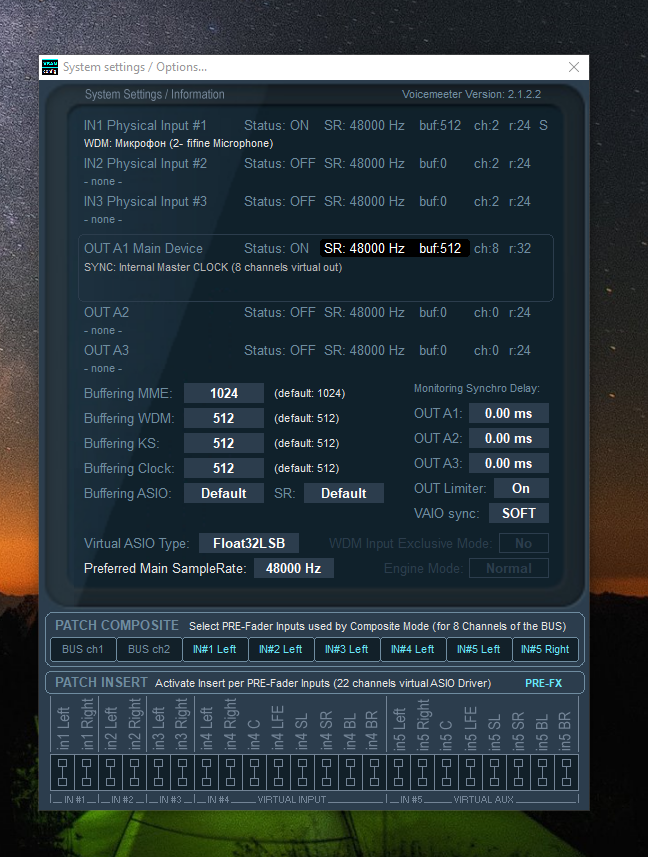
Task: Toggle insert patch for in3 Left
Action: click(x=158, y=772)
